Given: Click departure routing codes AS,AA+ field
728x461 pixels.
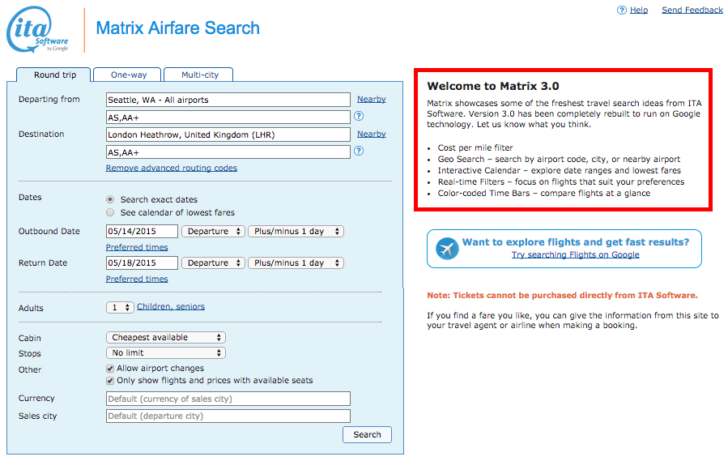Looking at the screenshot, I should [x=228, y=117].
